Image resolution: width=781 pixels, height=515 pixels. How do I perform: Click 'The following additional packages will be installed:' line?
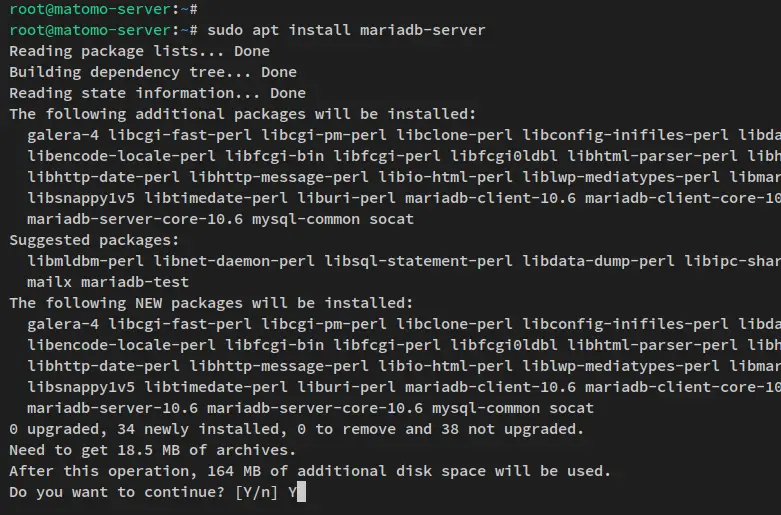243,114
